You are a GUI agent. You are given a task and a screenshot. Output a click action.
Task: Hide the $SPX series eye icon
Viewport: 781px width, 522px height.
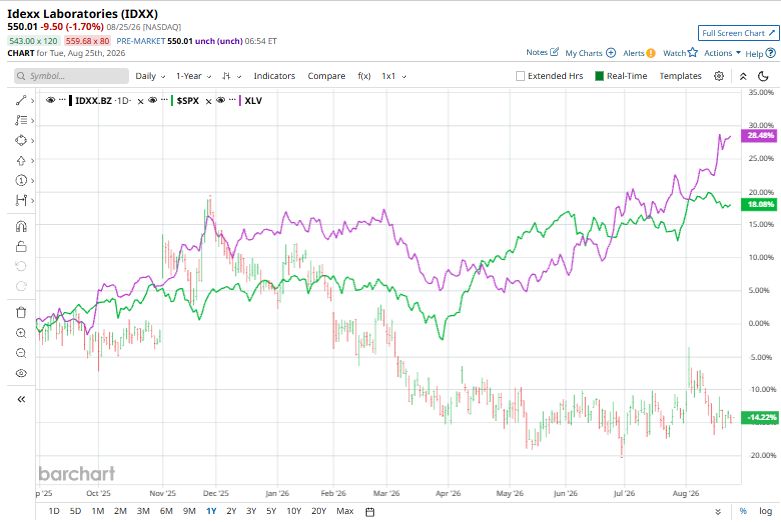[x=152, y=100]
